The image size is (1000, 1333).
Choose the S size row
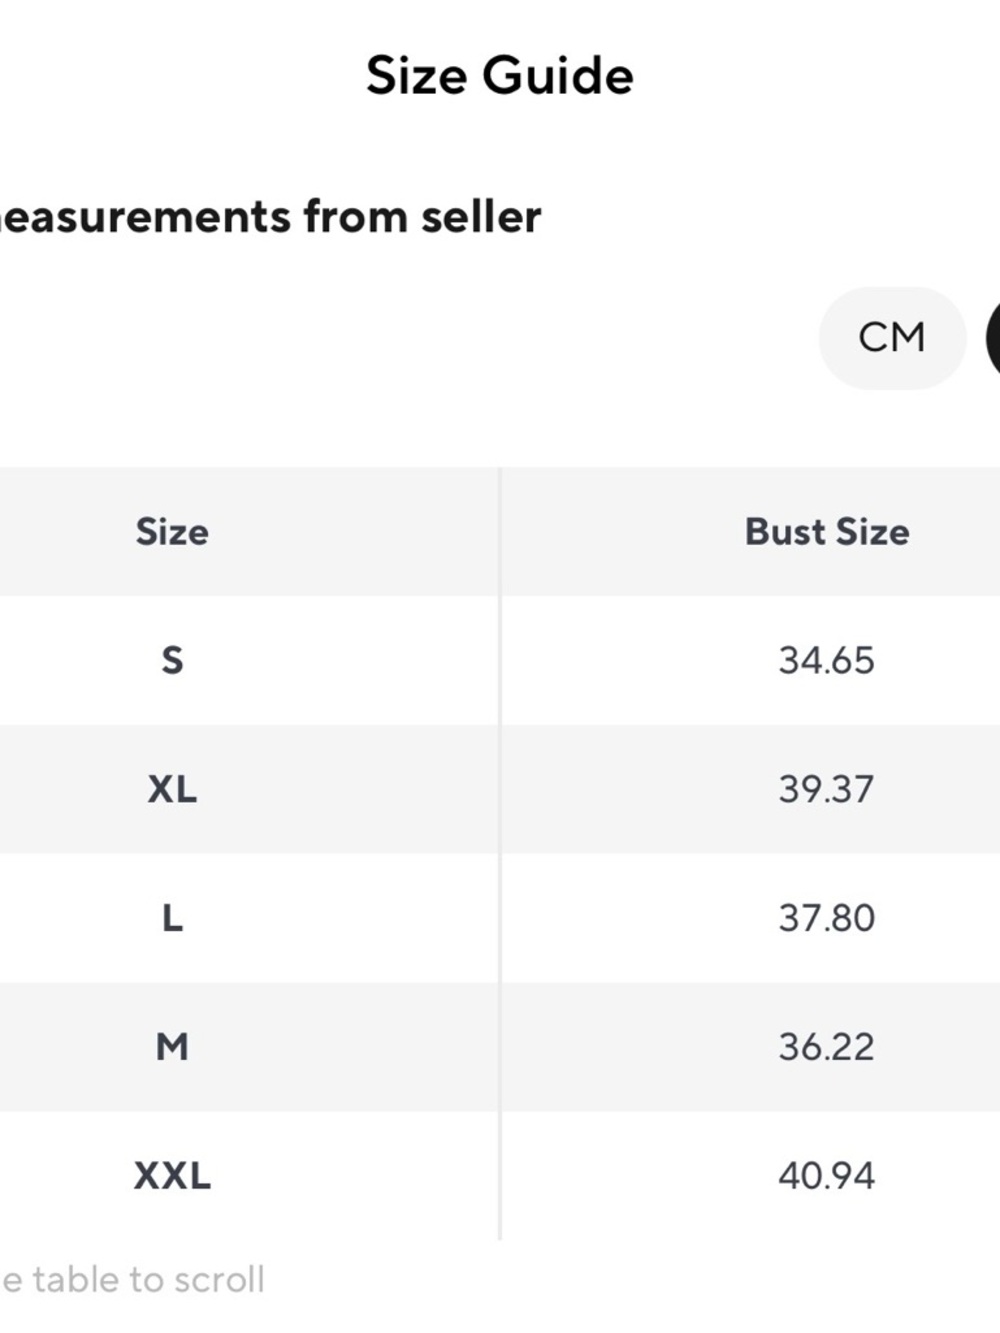pyautogui.click(x=500, y=660)
